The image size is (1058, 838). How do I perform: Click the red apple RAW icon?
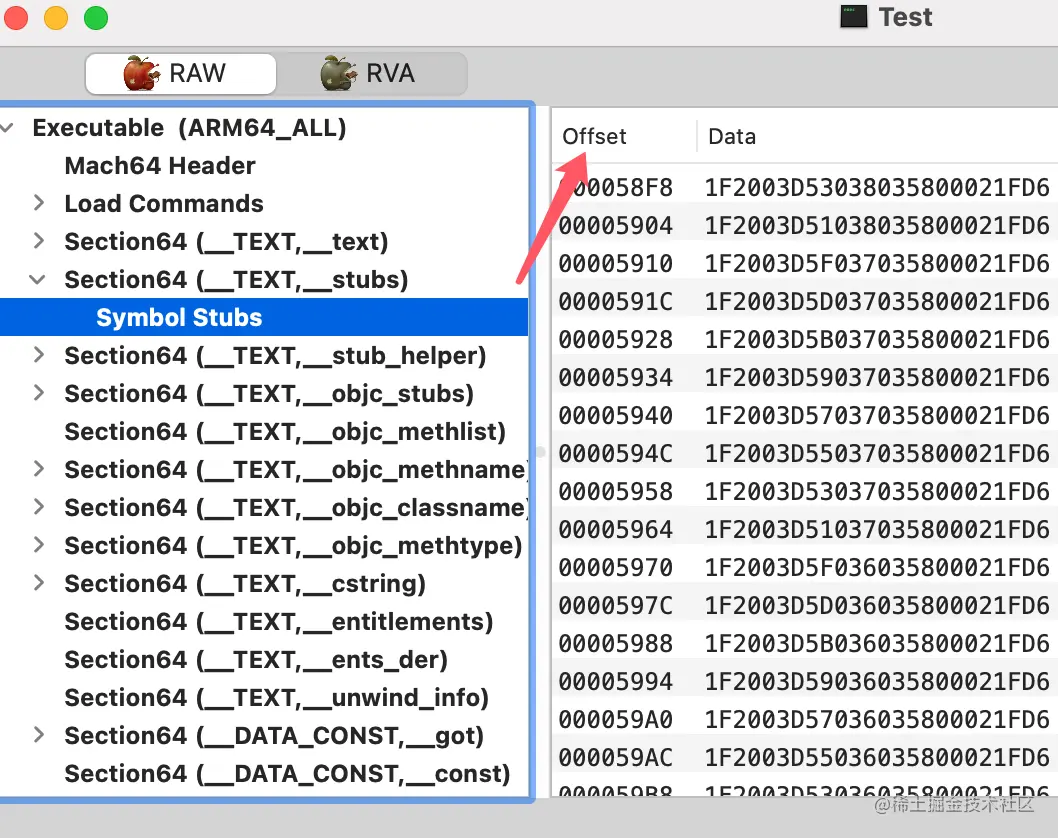click(142, 73)
